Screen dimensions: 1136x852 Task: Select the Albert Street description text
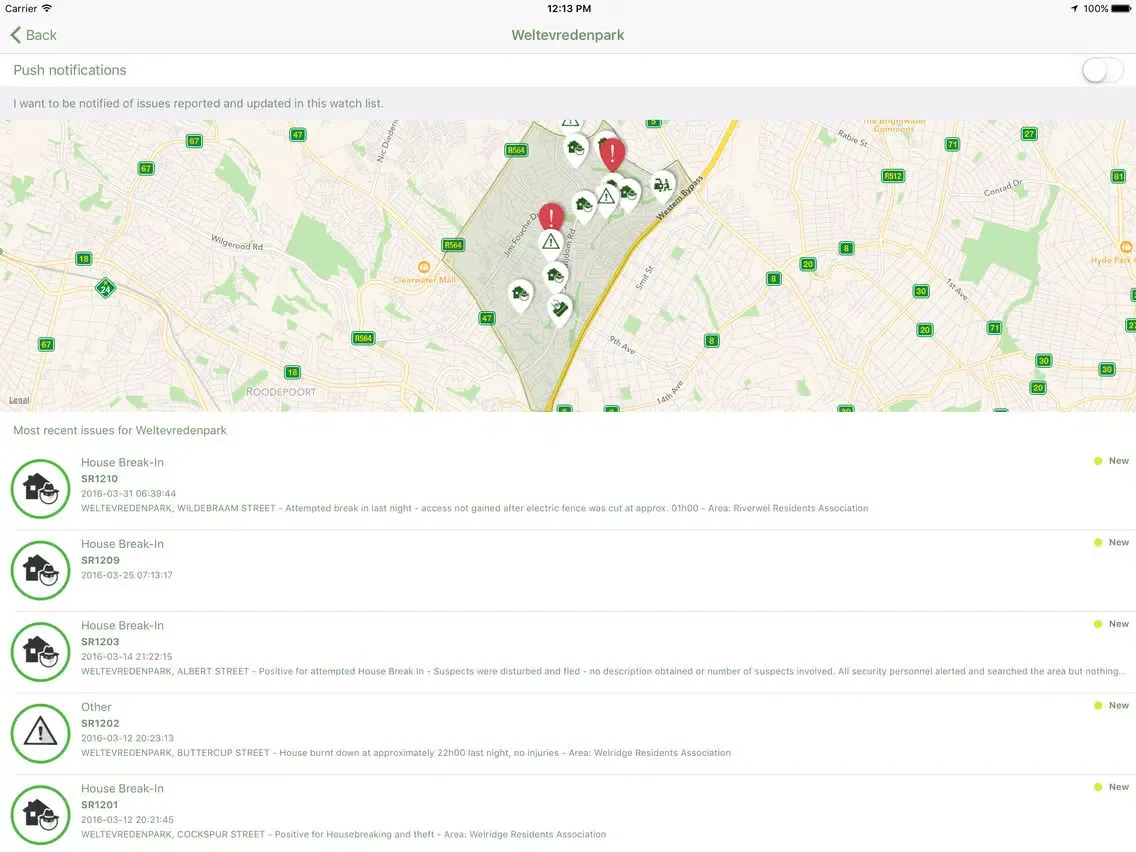tap(604, 672)
